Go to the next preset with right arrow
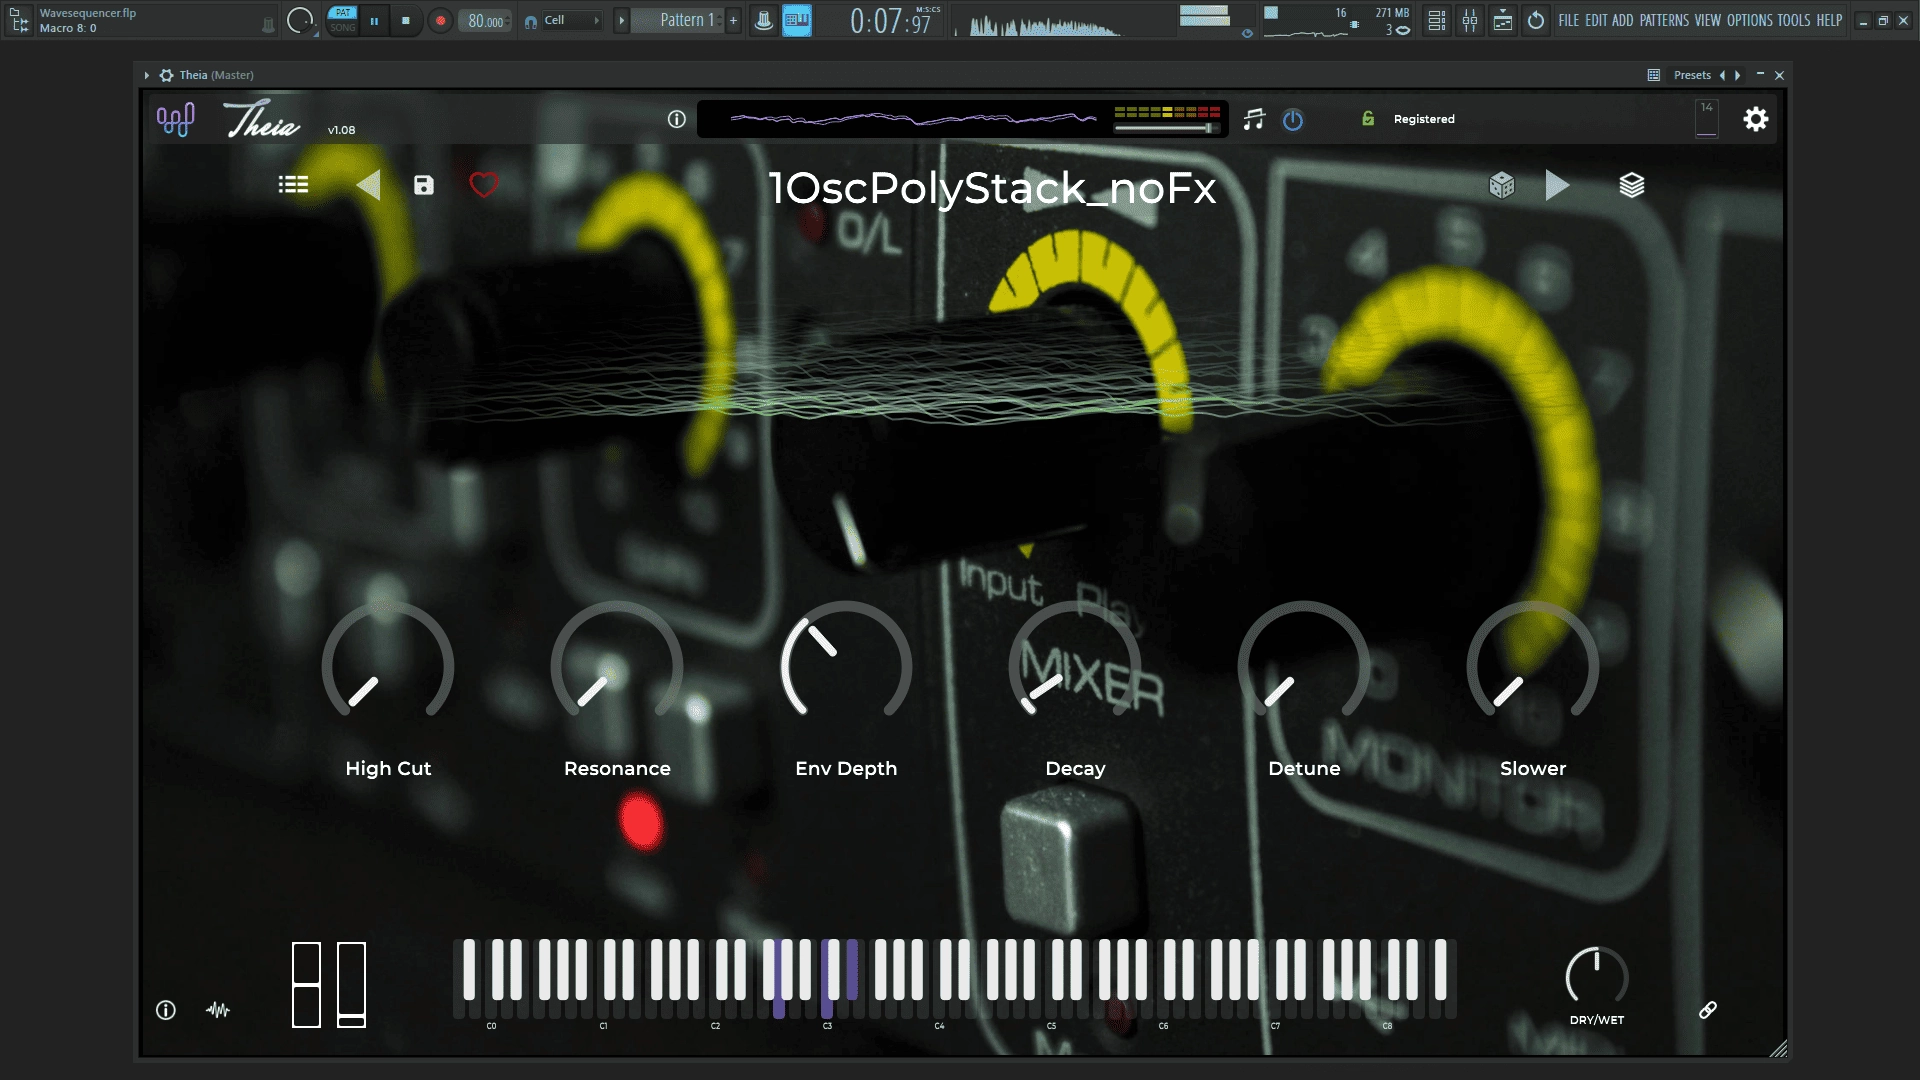The height and width of the screenshot is (1080, 1920). 1557,185
